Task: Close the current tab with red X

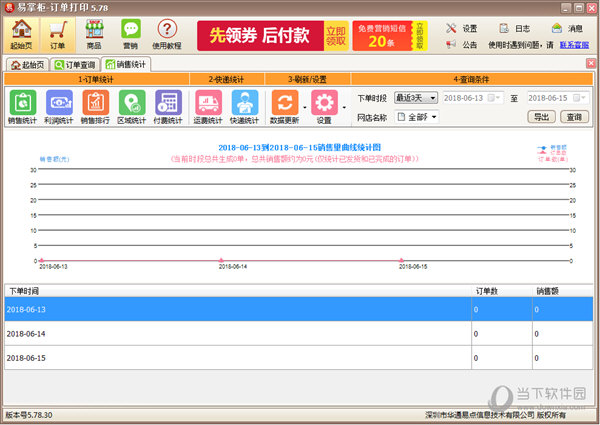Action: pyautogui.click(x=591, y=63)
